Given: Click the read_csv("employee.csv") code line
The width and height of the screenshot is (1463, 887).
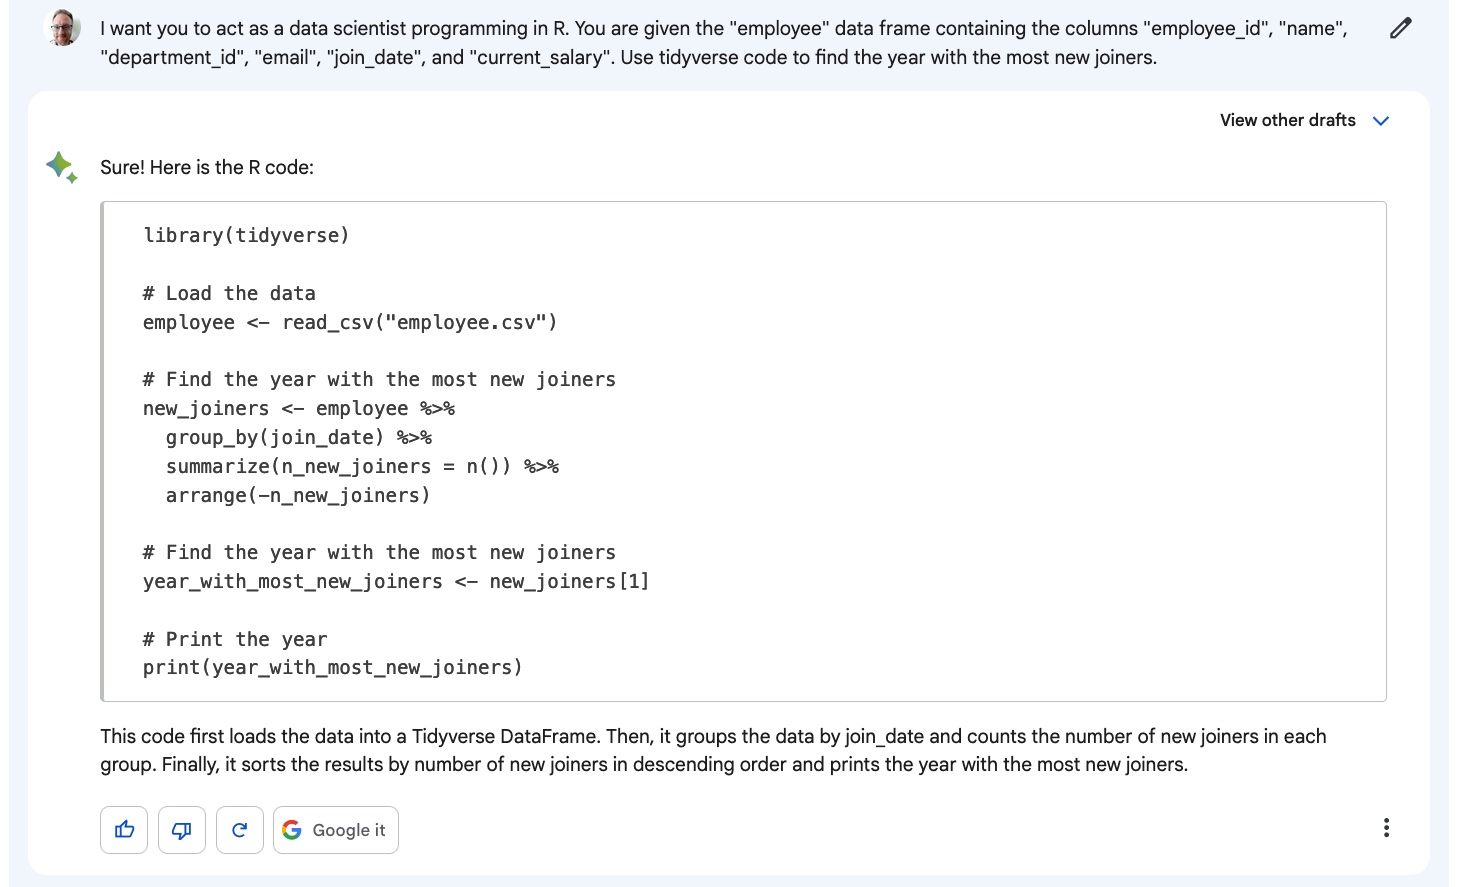Looking at the screenshot, I should point(350,322).
